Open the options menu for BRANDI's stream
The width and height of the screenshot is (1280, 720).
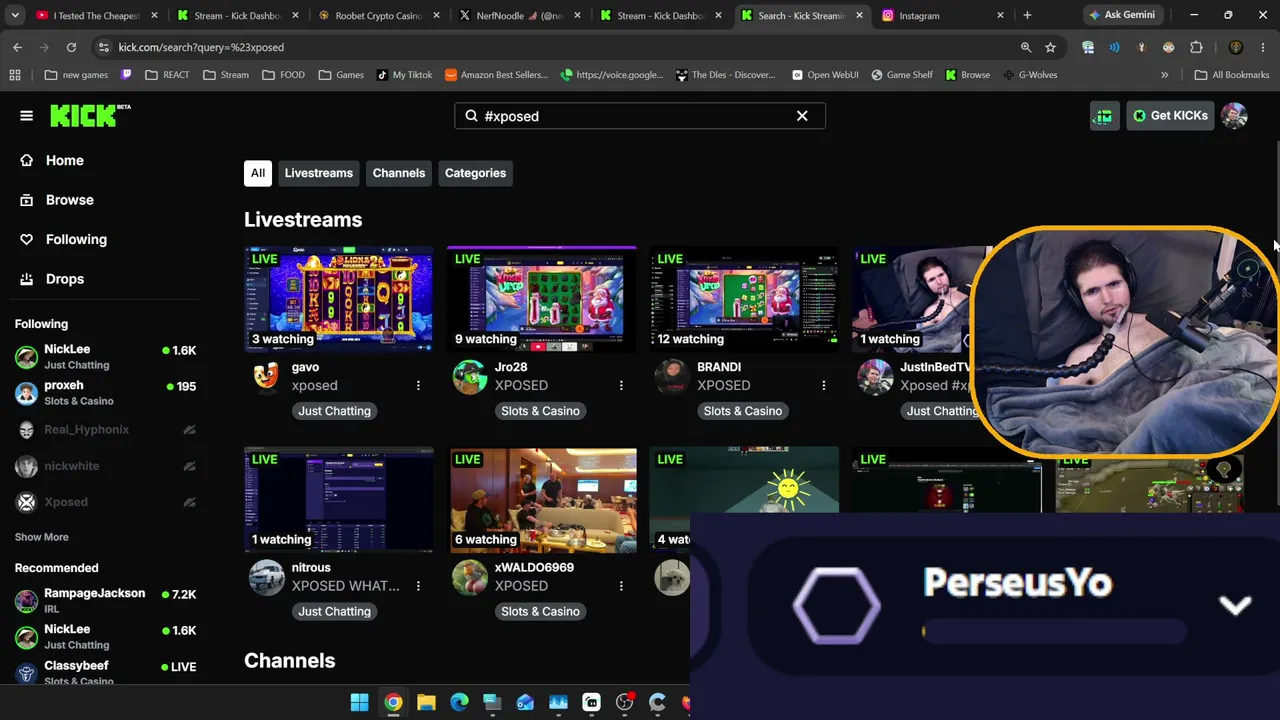click(824, 385)
